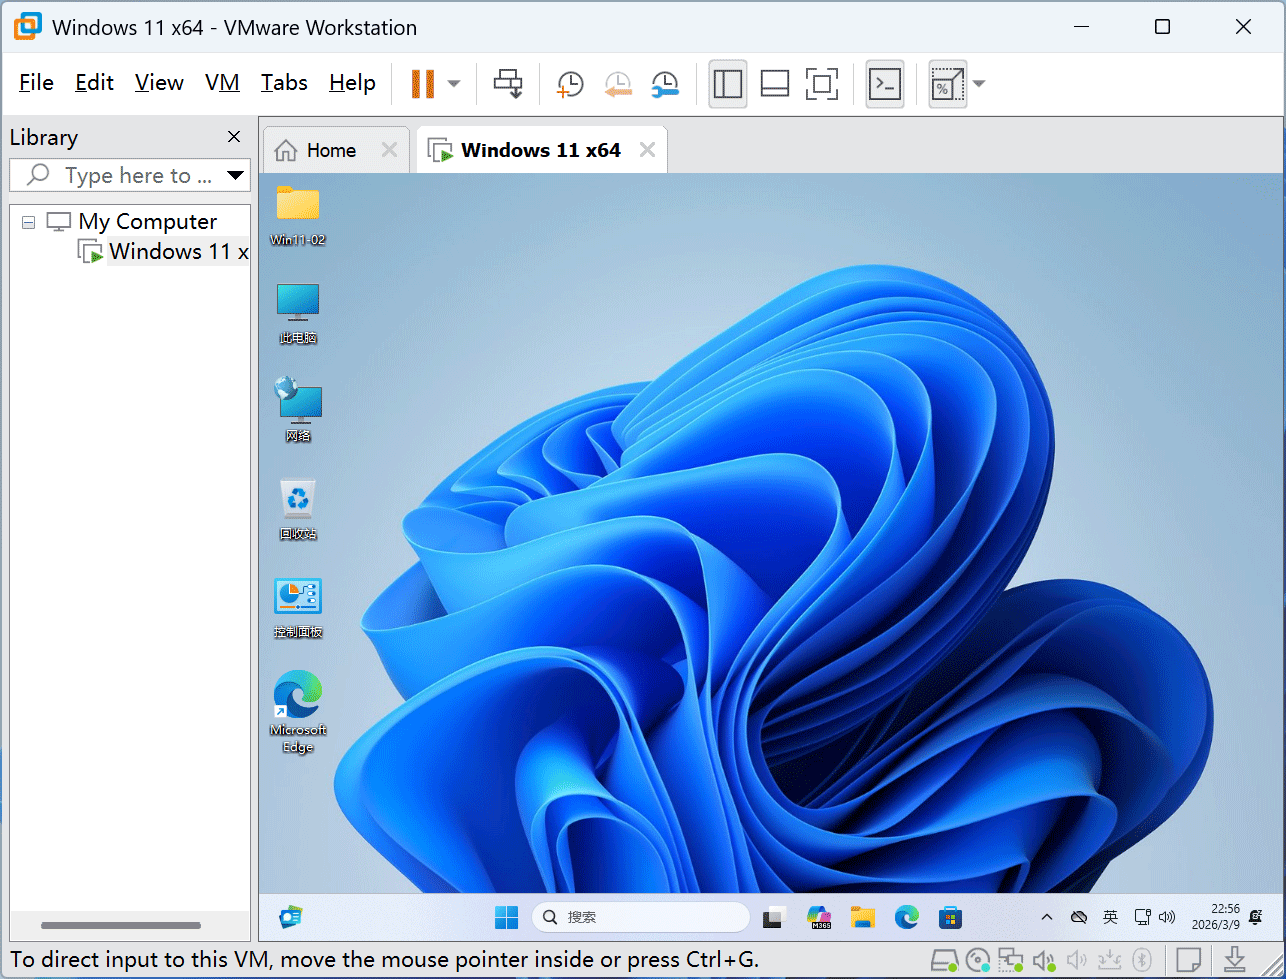Click Send Ctrl+Alt+Del toolbar icon
The height and width of the screenshot is (979, 1286).
click(509, 84)
